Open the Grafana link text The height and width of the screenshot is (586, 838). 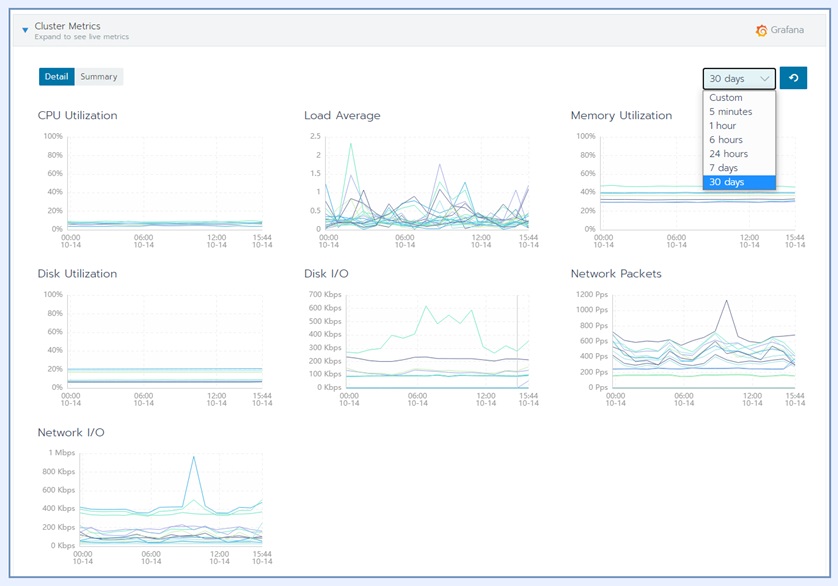[x=787, y=30]
